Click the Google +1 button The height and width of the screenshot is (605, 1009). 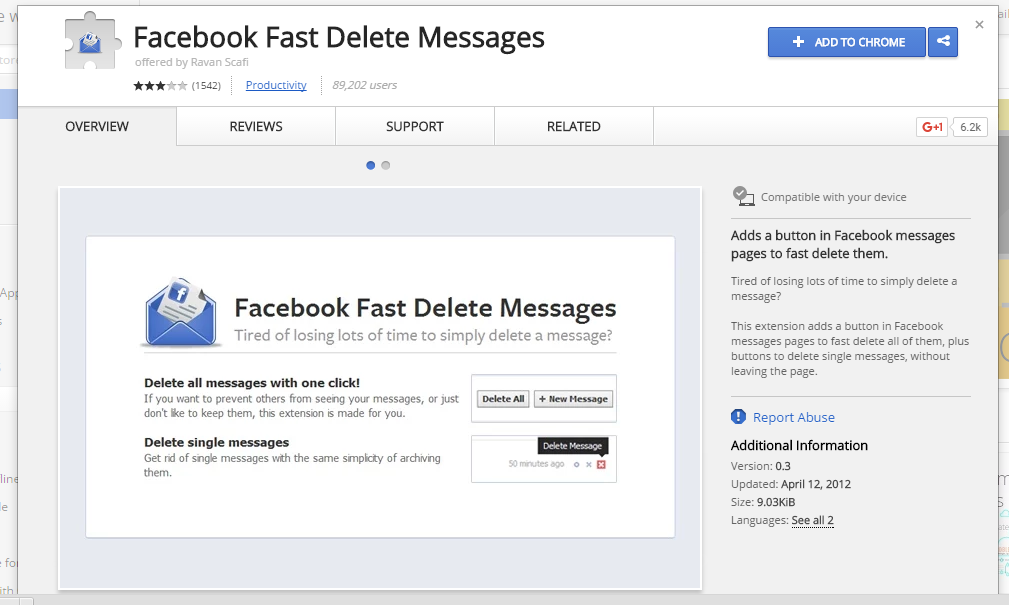pyautogui.click(x=932, y=127)
